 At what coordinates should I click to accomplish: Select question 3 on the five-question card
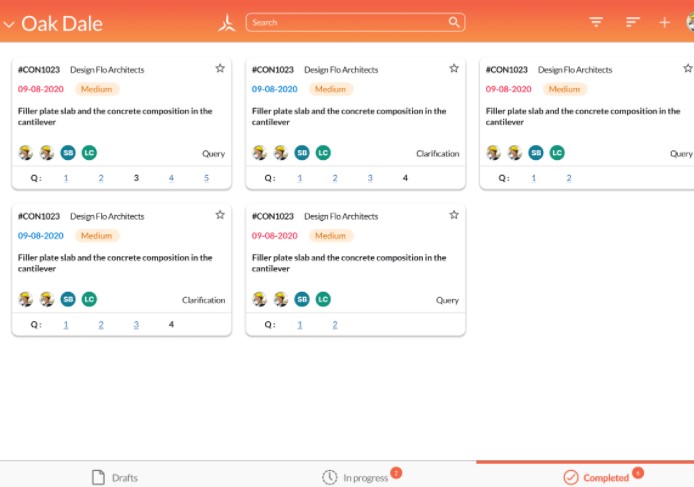click(136, 178)
